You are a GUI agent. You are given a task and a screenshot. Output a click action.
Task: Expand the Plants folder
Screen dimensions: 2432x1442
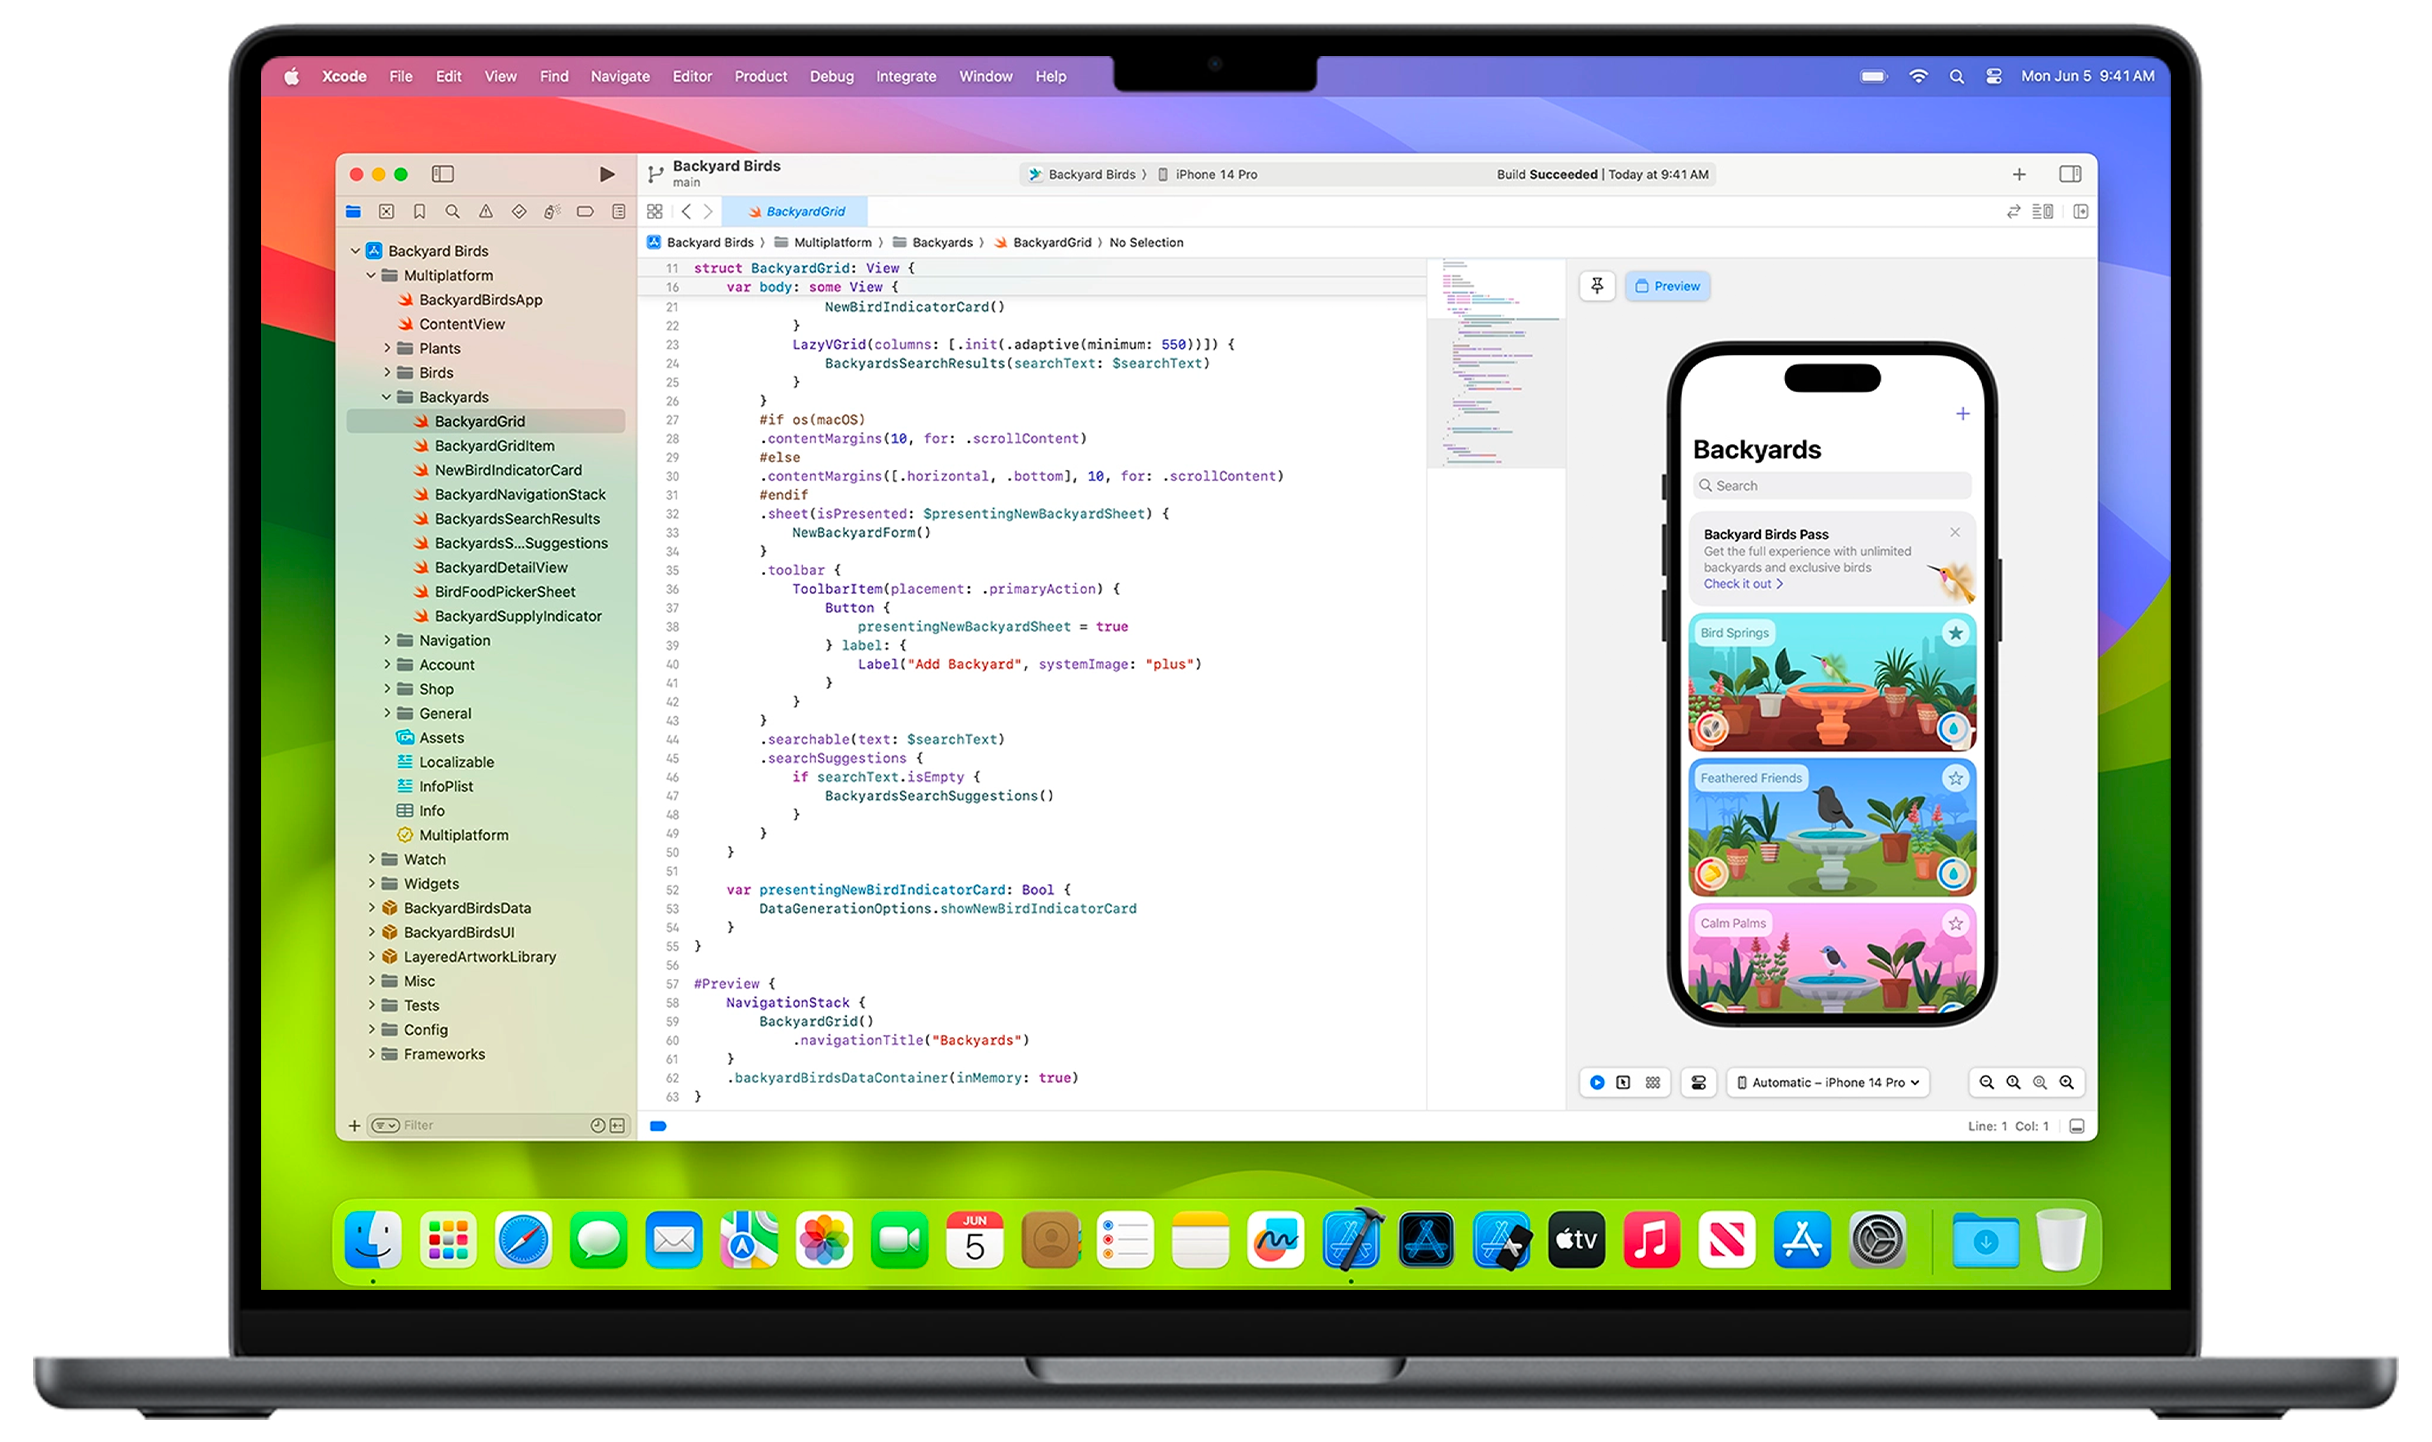[x=387, y=348]
